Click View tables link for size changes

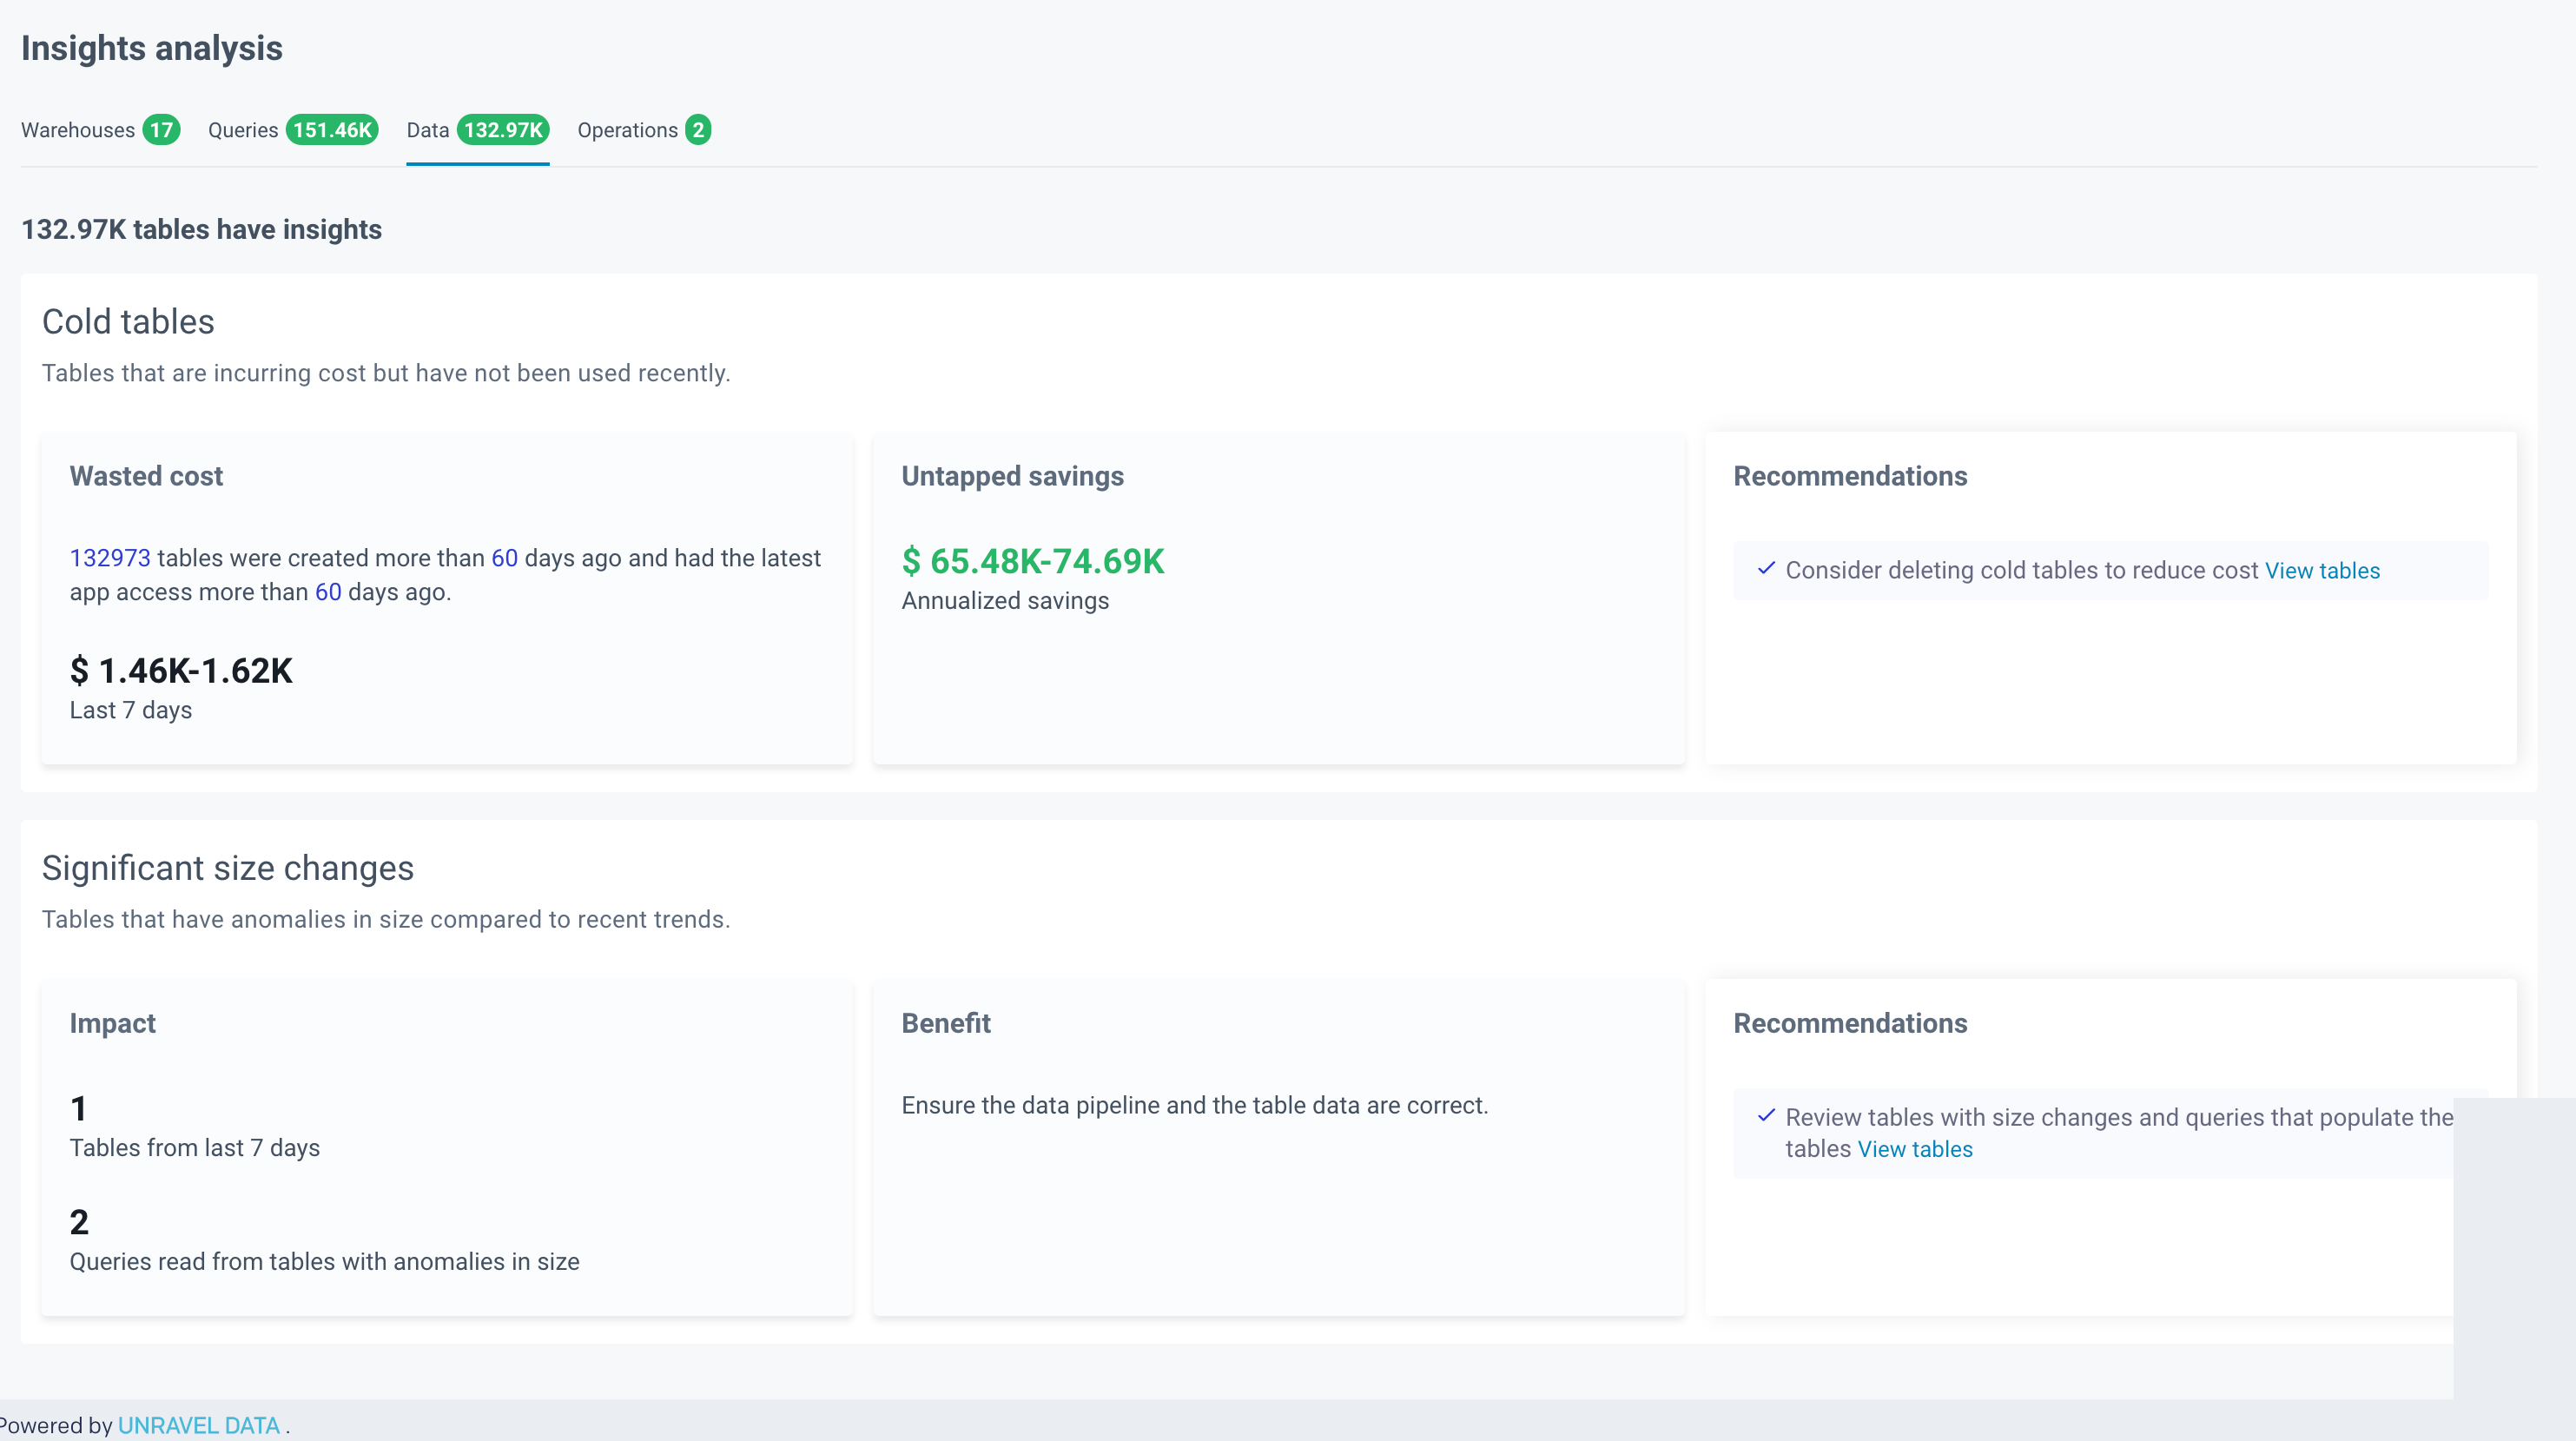pyautogui.click(x=1915, y=1149)
